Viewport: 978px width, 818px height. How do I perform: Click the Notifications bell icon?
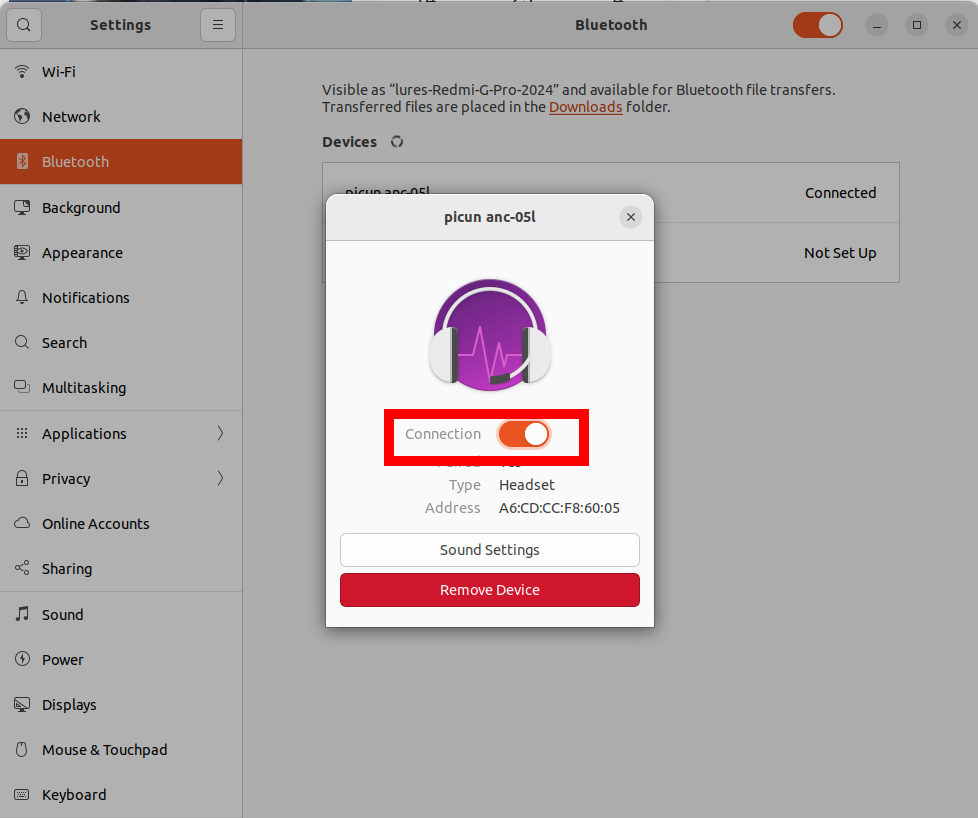(x=22, y=298)
